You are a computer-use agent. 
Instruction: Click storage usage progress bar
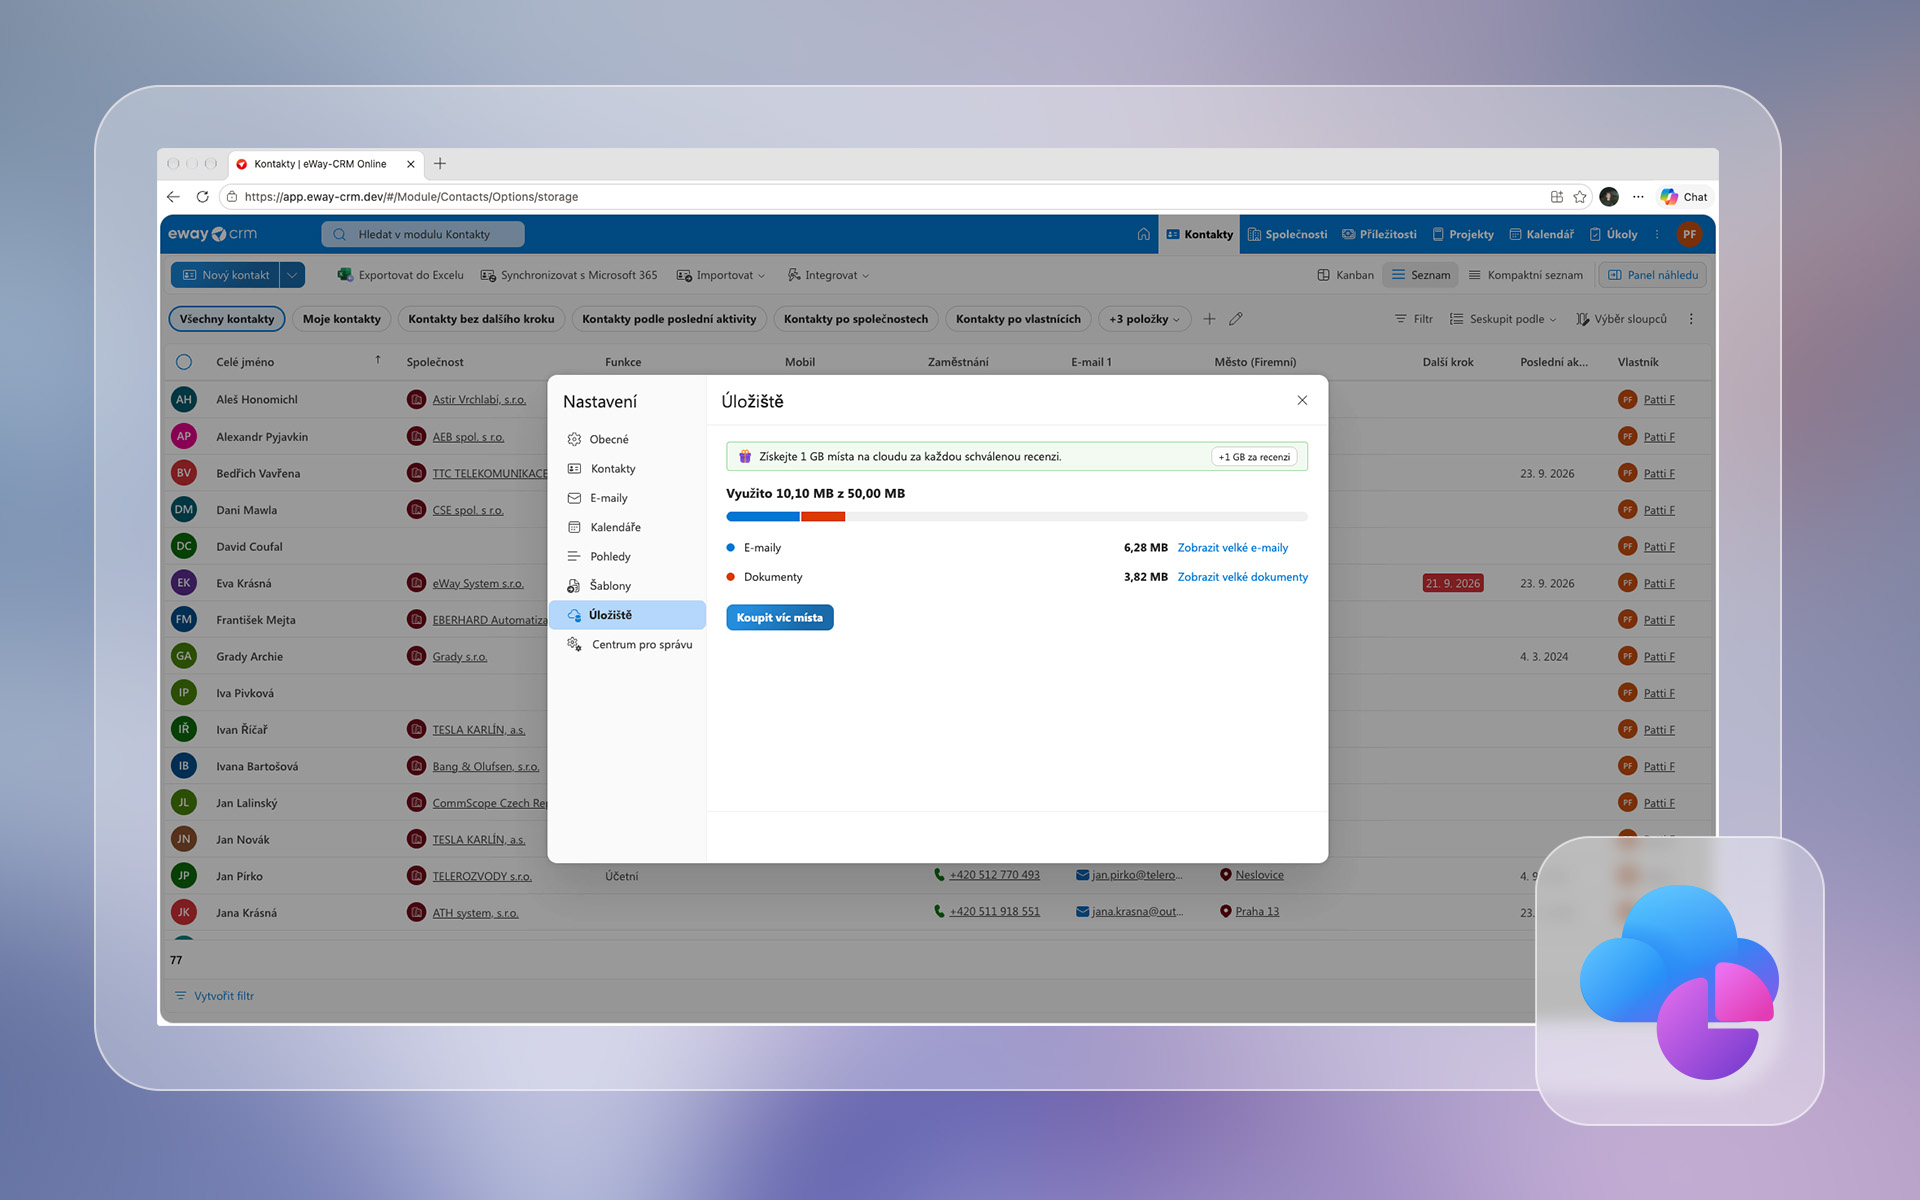pos(1017,517)
